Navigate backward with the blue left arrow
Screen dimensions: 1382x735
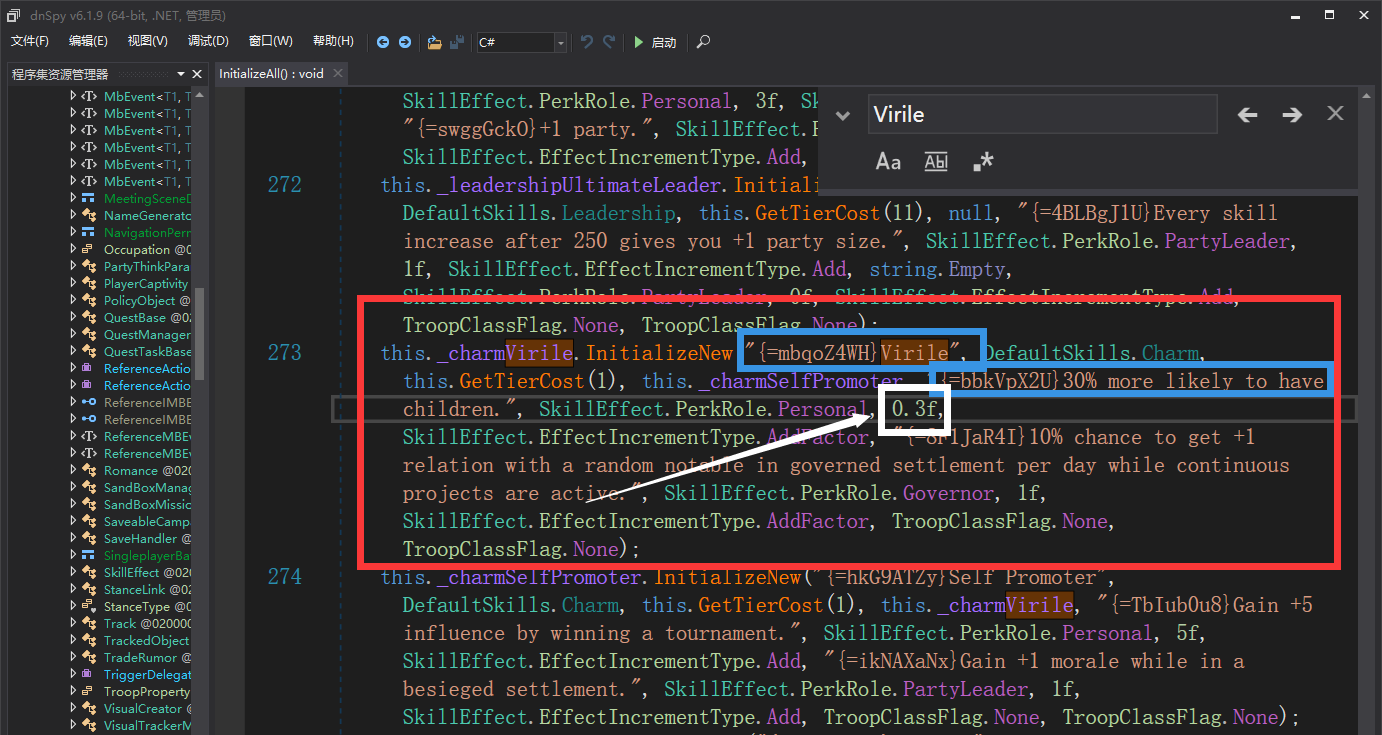383,42
